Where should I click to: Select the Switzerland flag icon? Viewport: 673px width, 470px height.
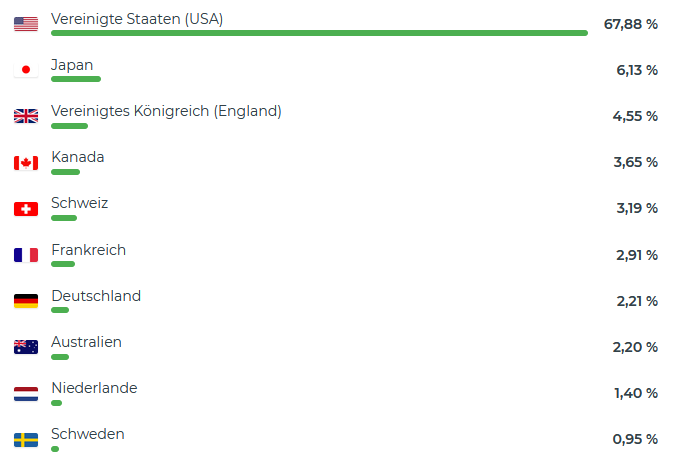coord(26,209)
